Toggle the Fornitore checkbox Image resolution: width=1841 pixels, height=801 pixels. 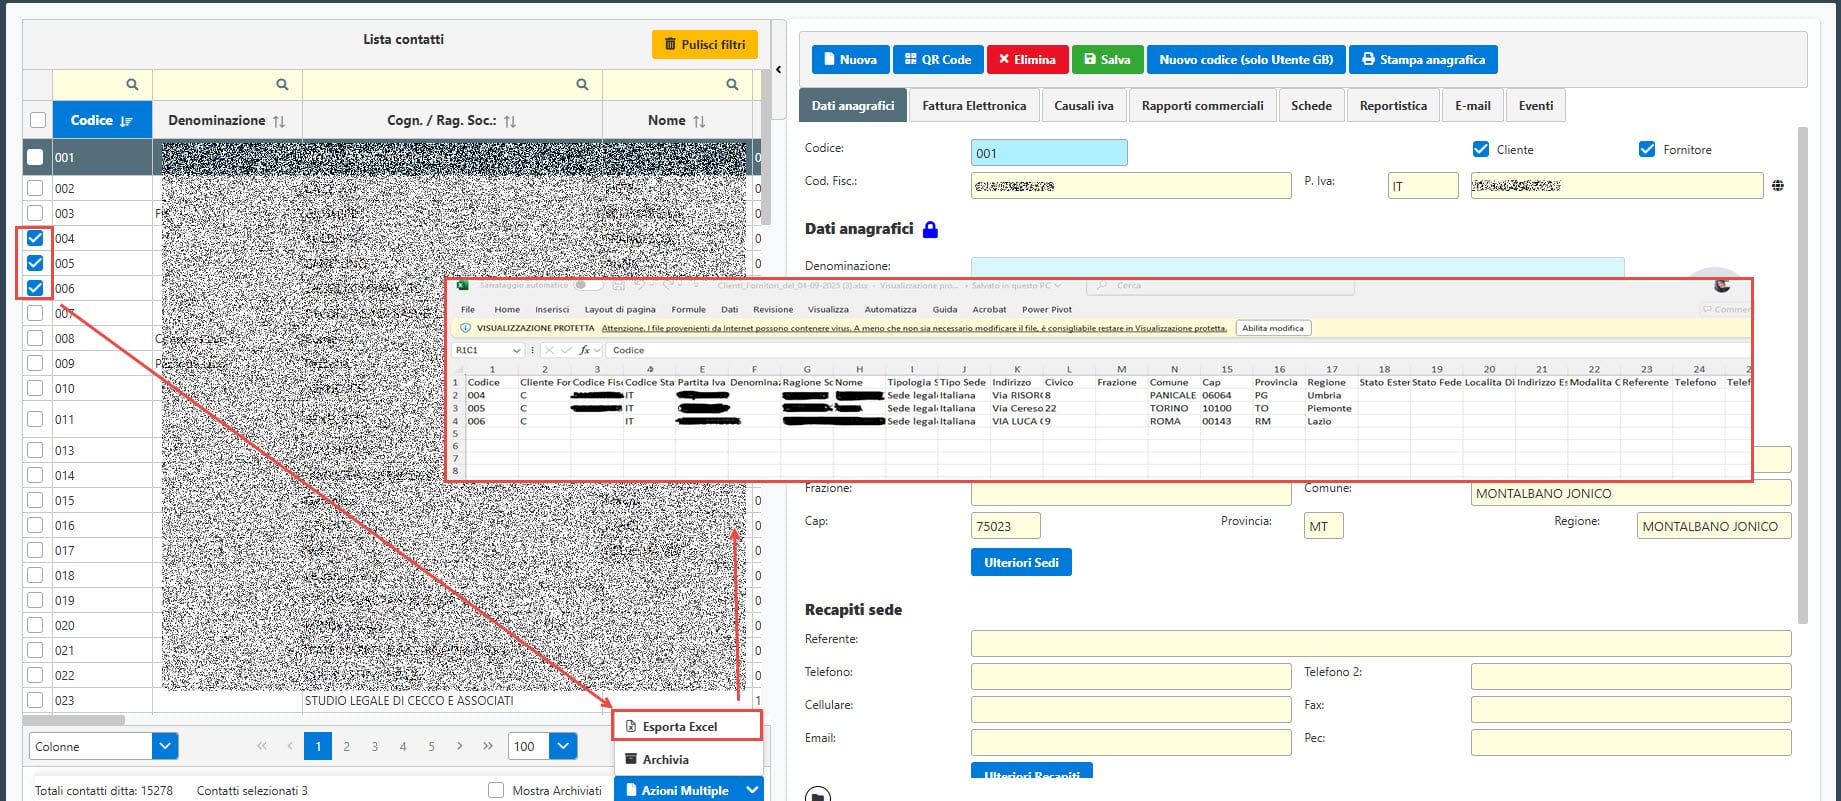pos(1647,149)
